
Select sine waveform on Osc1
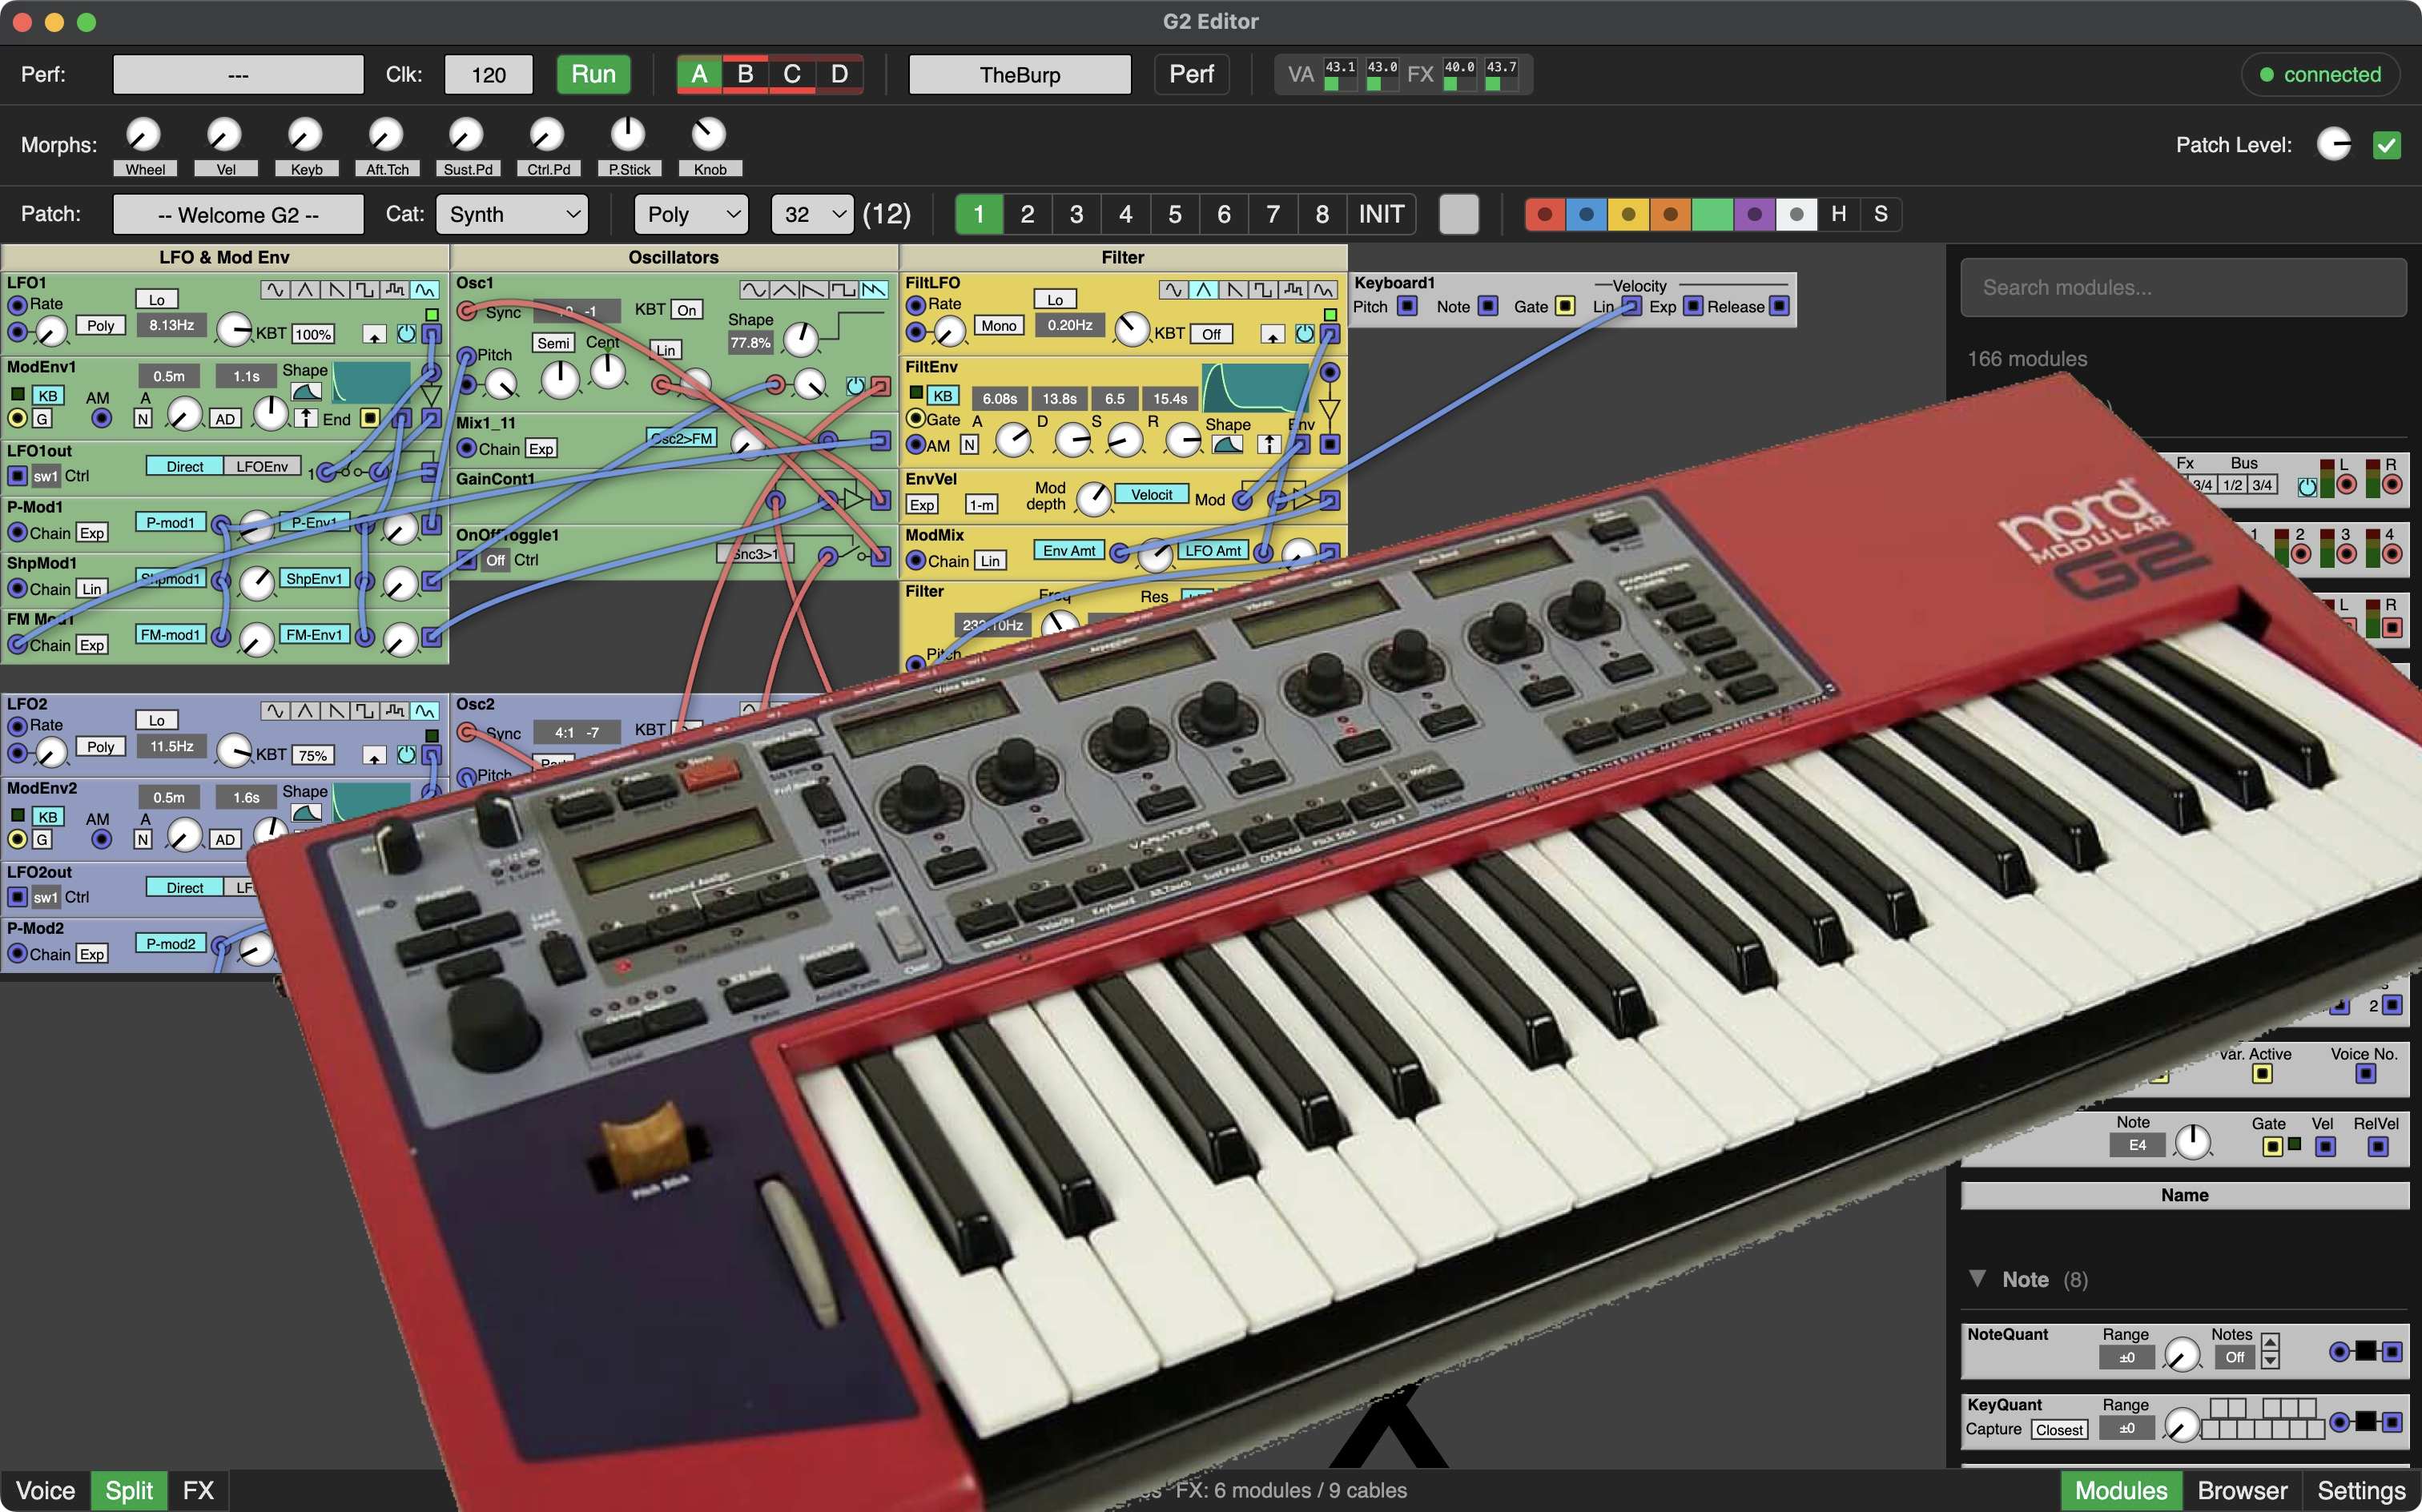point(754,290)
